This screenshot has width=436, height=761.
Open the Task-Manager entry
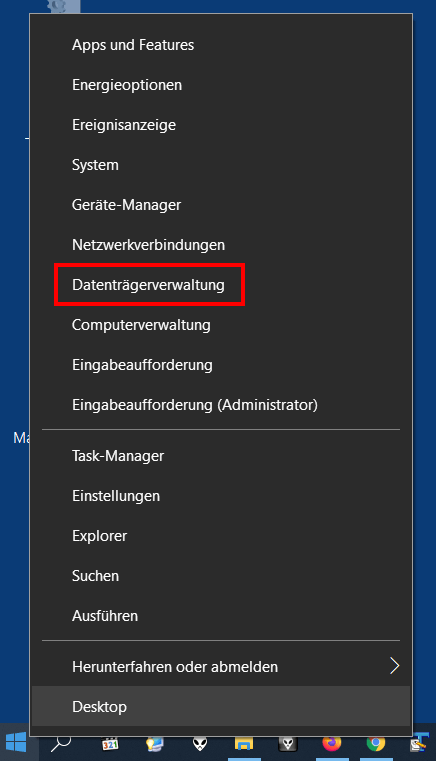[x=222, y=456]
